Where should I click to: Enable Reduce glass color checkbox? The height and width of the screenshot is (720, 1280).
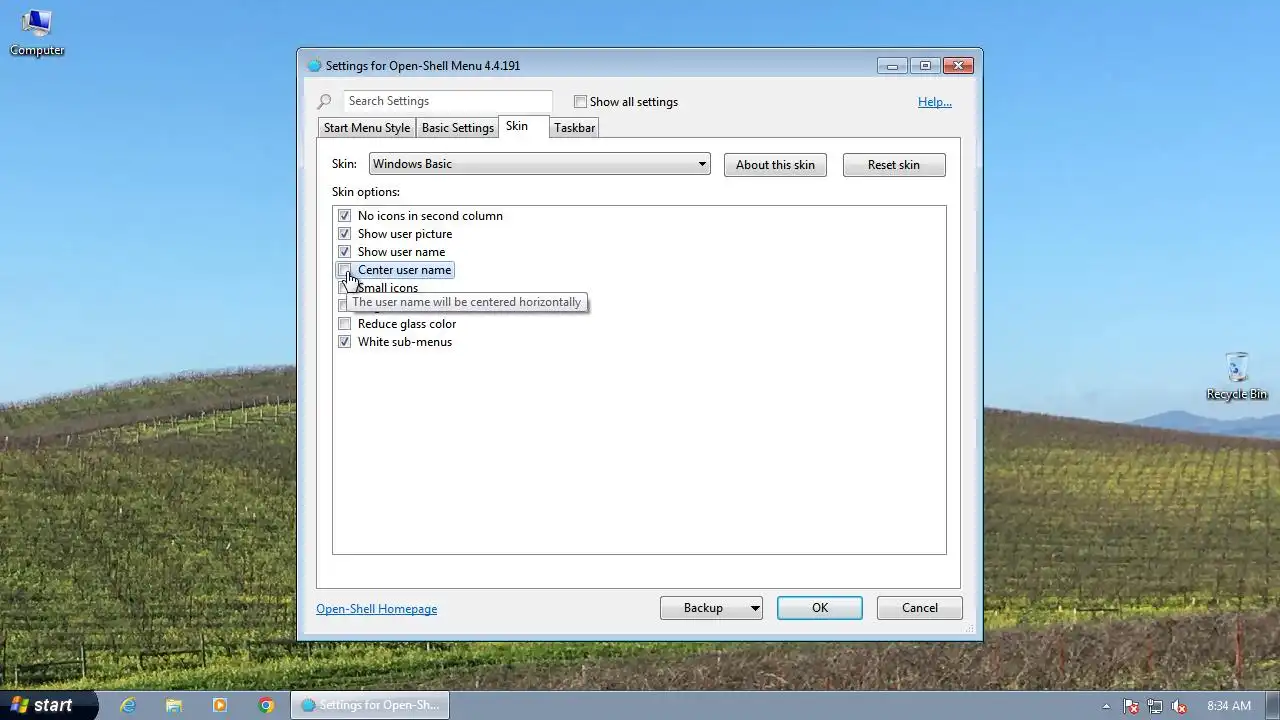pos(344,324)
